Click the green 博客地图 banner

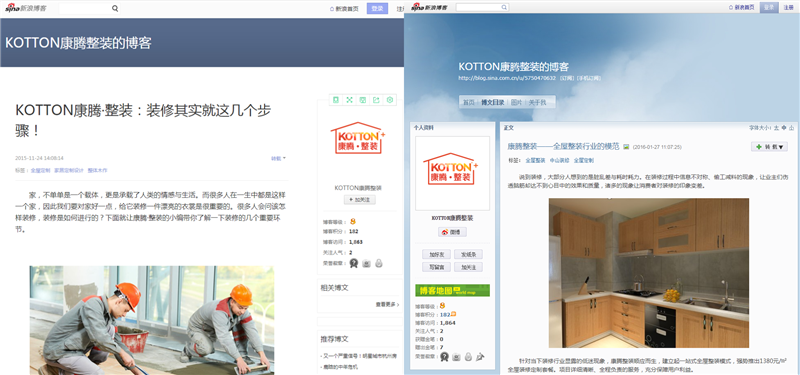point(452,290)
